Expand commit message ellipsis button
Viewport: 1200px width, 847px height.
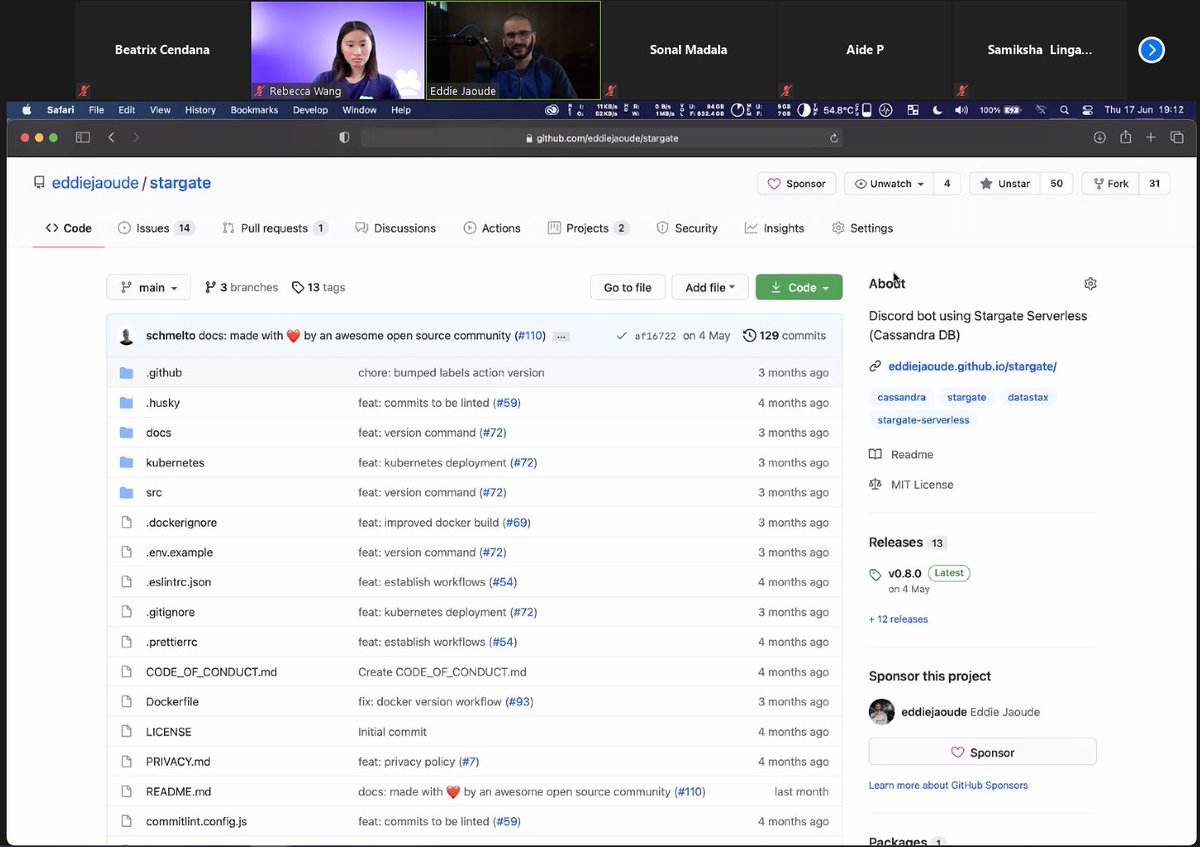click(x=560, y=336)
